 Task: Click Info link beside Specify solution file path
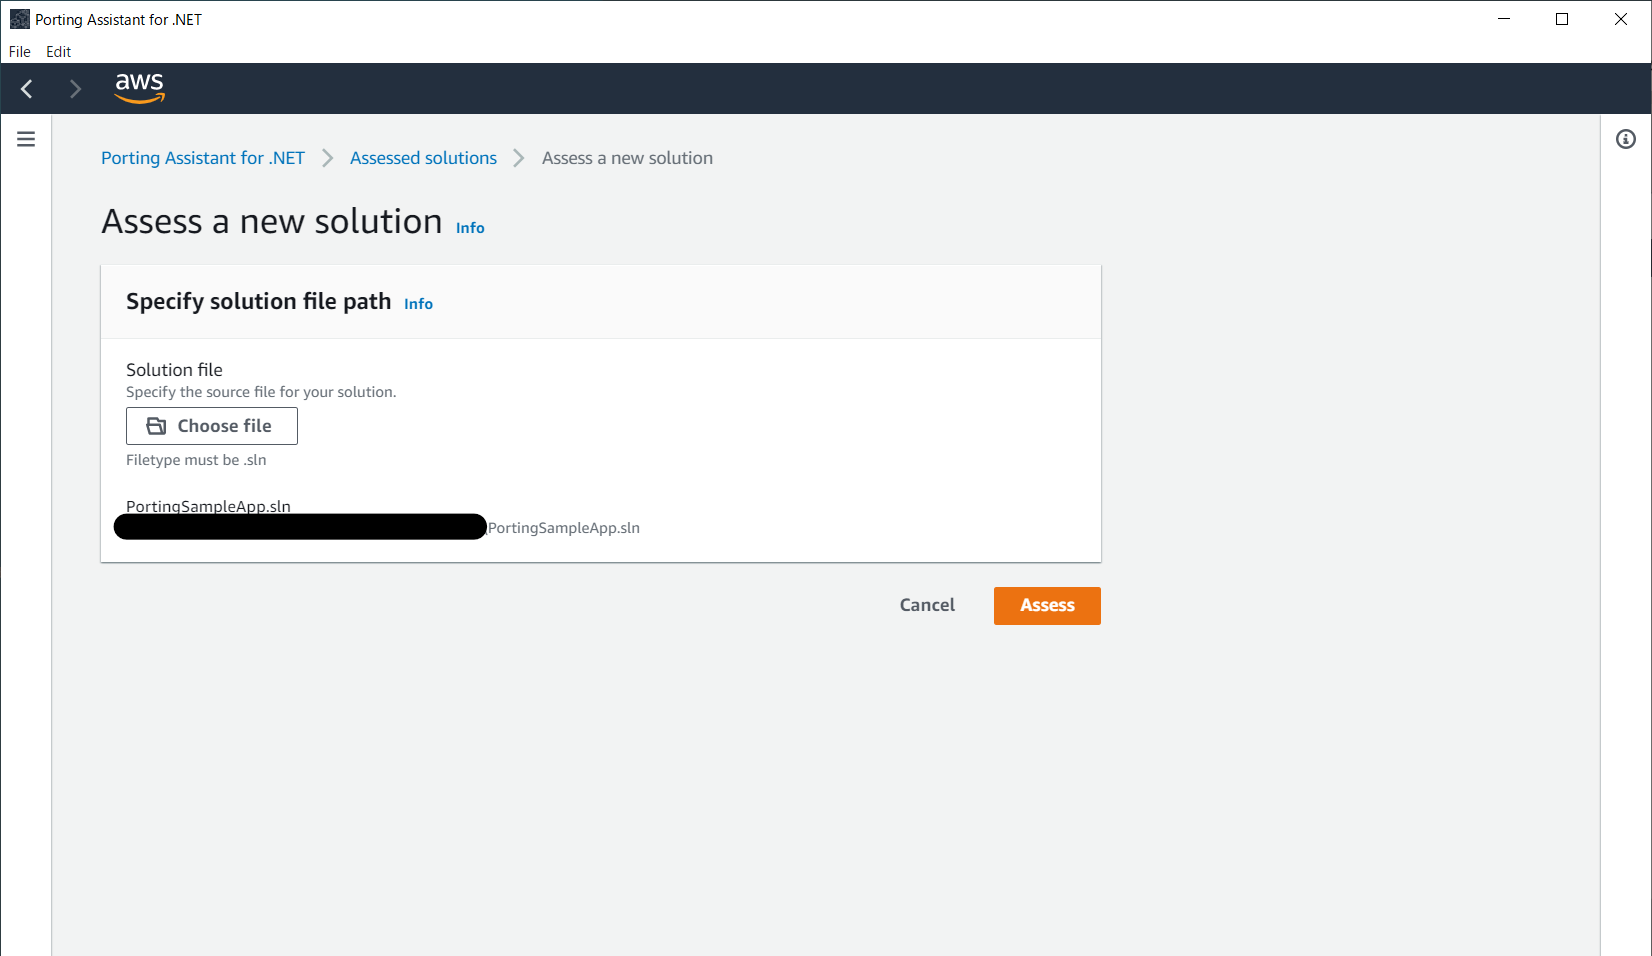pyautogui.click(x=418, y=304)
